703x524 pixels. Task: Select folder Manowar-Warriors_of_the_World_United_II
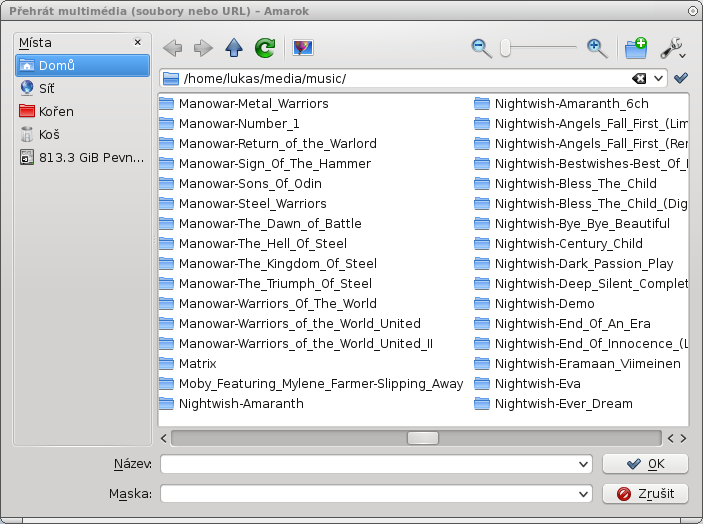(x=296, y=344)
